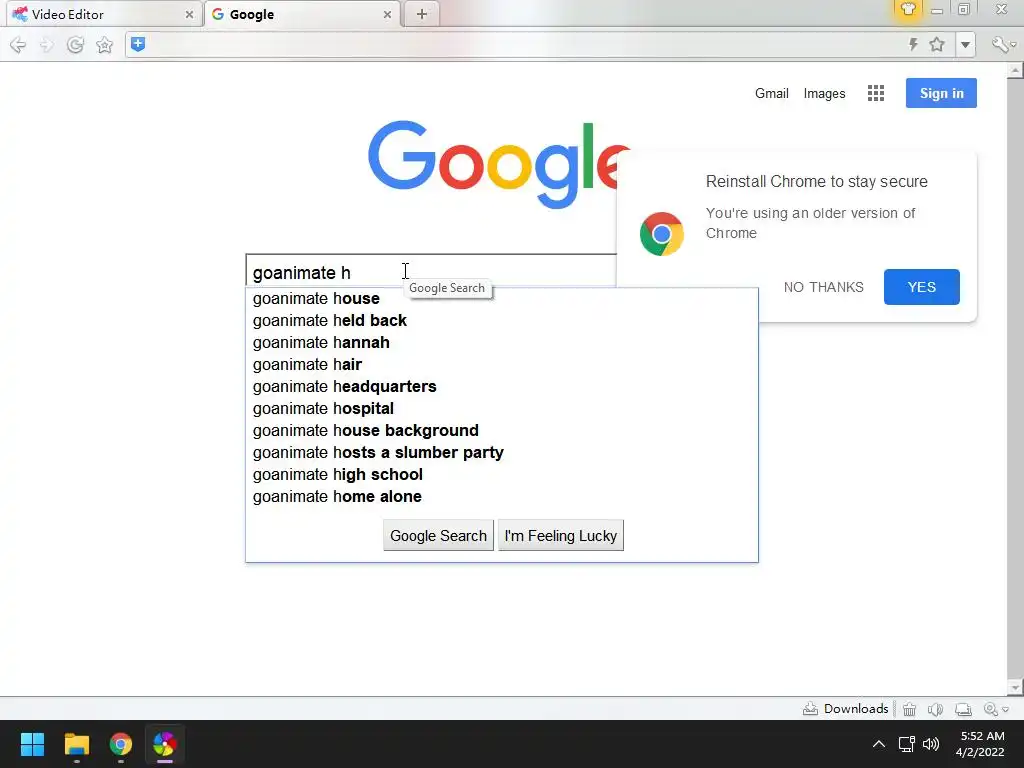This screenshot has width=1024, height=768.
Task: Open File Explorer from the taskbar
Action: click(x=76, y=744)
